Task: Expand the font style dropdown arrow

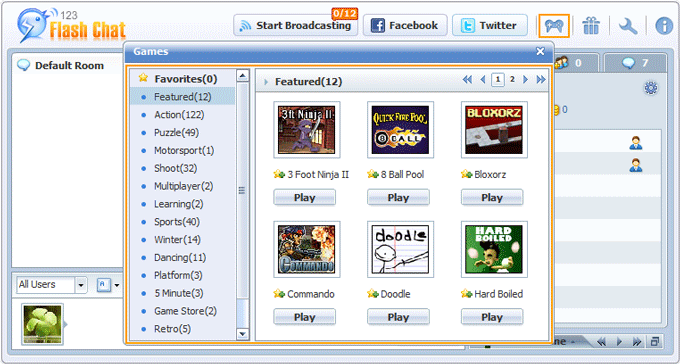Action: point(117,285)
